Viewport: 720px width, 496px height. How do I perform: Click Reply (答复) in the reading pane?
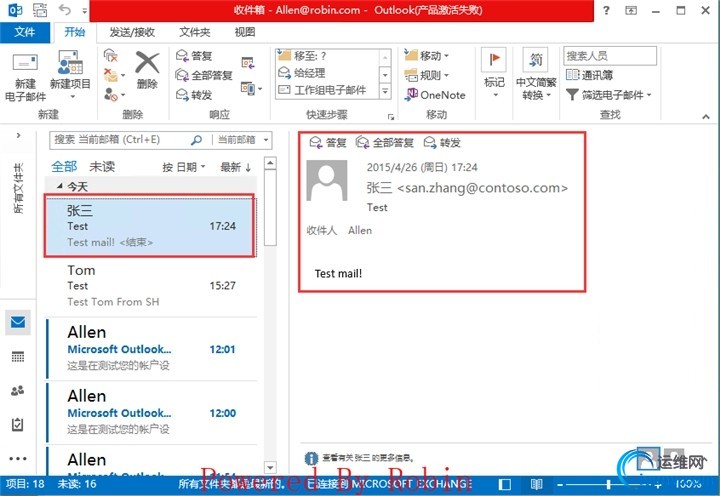(327, 143)
